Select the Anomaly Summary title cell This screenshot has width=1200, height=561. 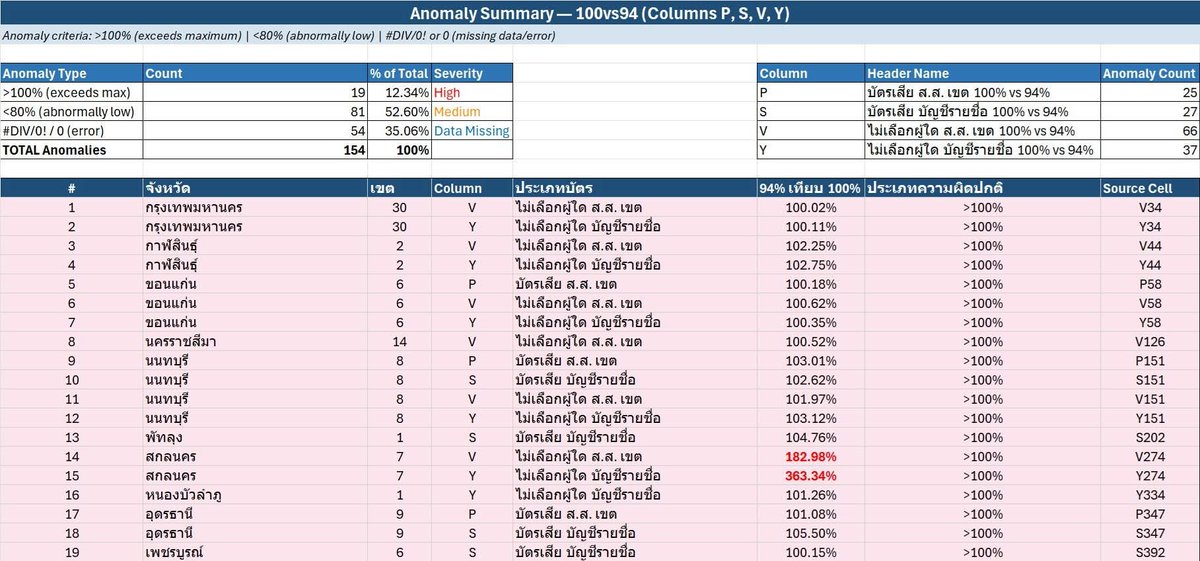coord(600,13)
